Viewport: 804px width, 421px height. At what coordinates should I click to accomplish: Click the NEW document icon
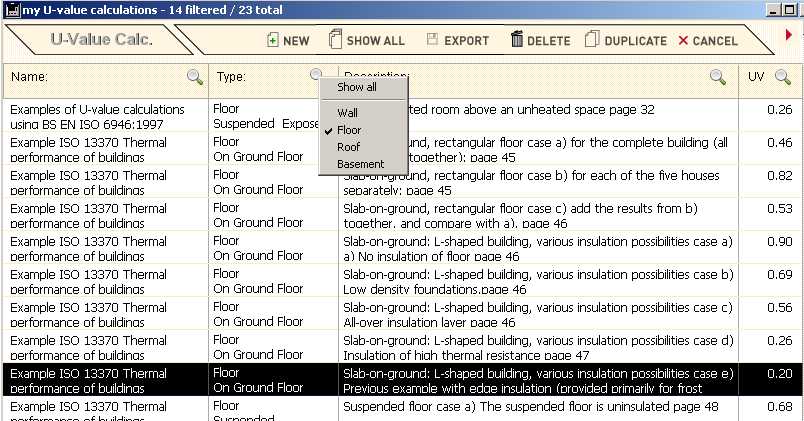pos(273,40)
